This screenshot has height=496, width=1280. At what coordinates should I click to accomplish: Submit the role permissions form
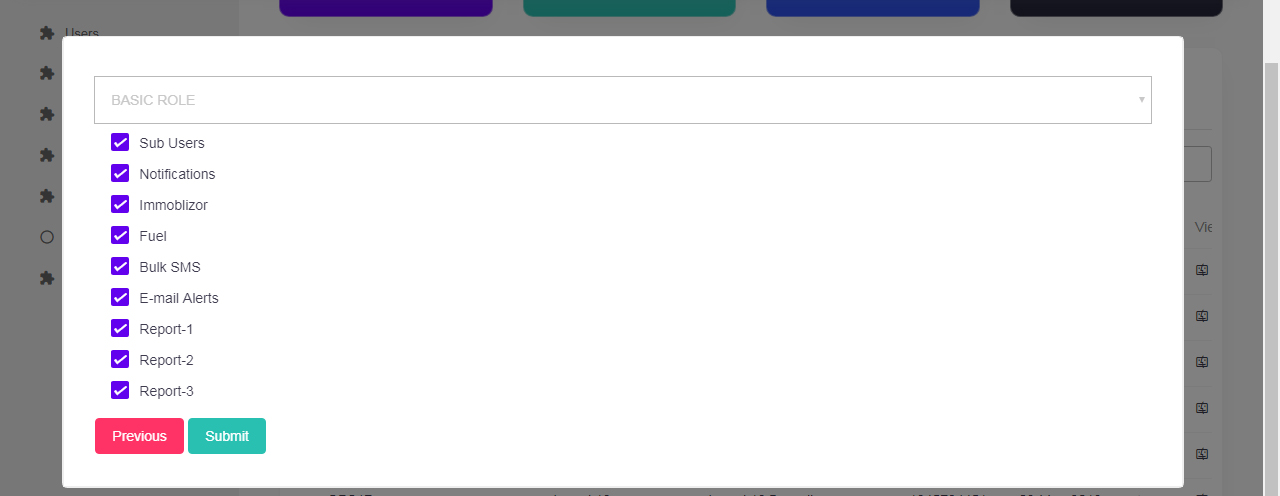tap(227, 436)
